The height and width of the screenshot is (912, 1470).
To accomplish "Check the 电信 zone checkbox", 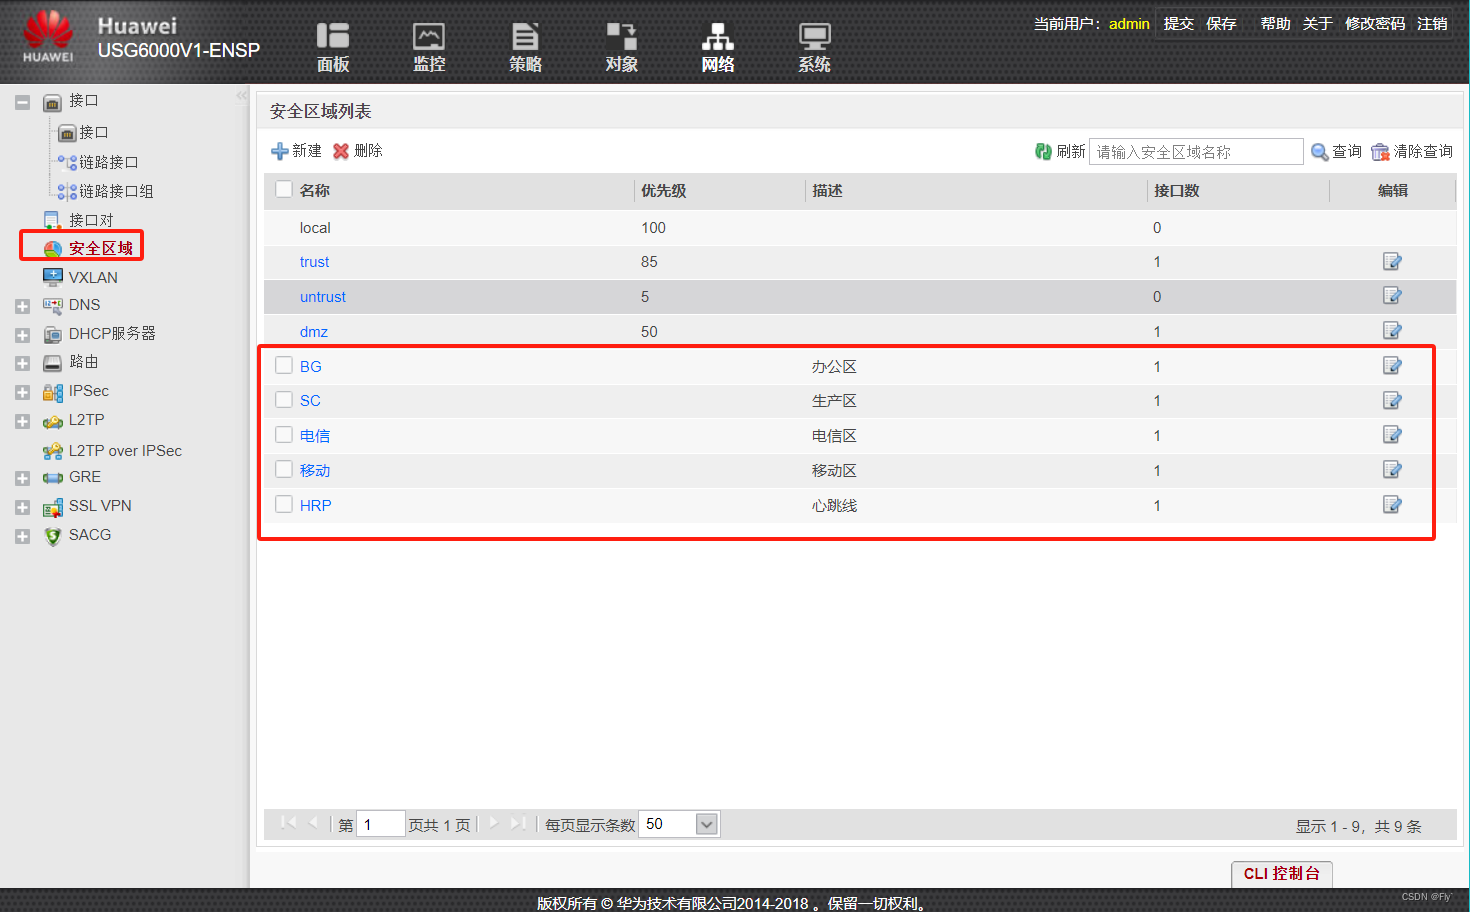I will coord(284,435).
